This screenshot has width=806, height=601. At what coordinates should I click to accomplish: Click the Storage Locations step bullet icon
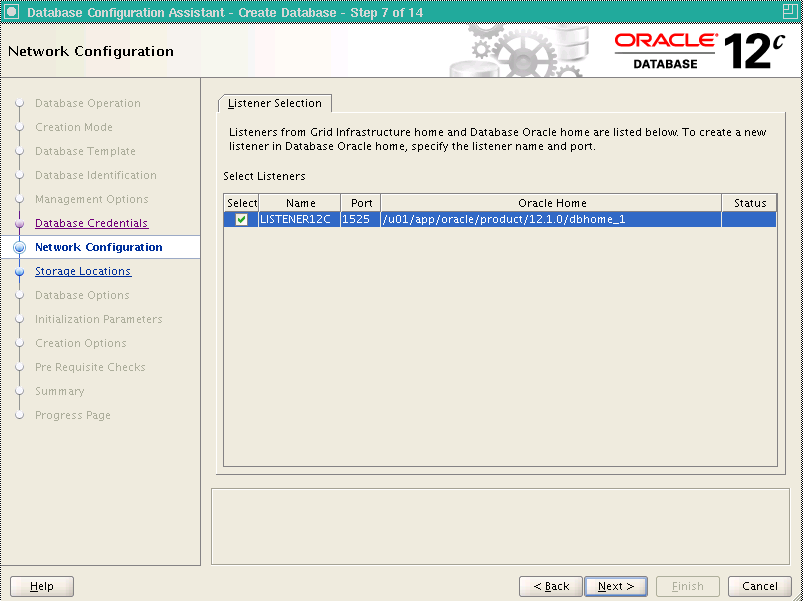(x=19, y=272)
